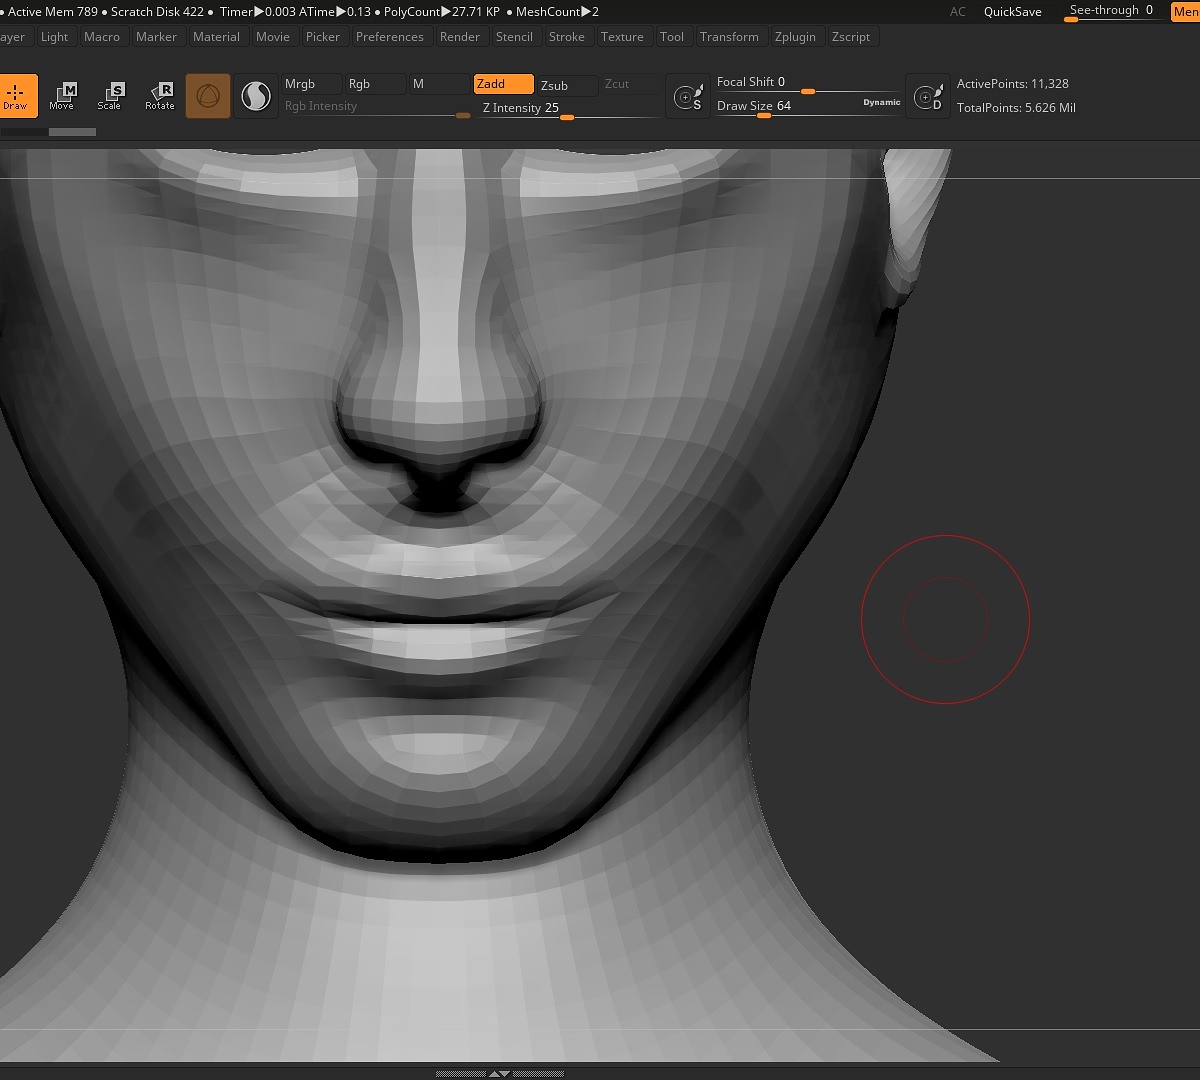1200x1080 pixels.
Task: Open the Render menu
Action: [460, 37]
